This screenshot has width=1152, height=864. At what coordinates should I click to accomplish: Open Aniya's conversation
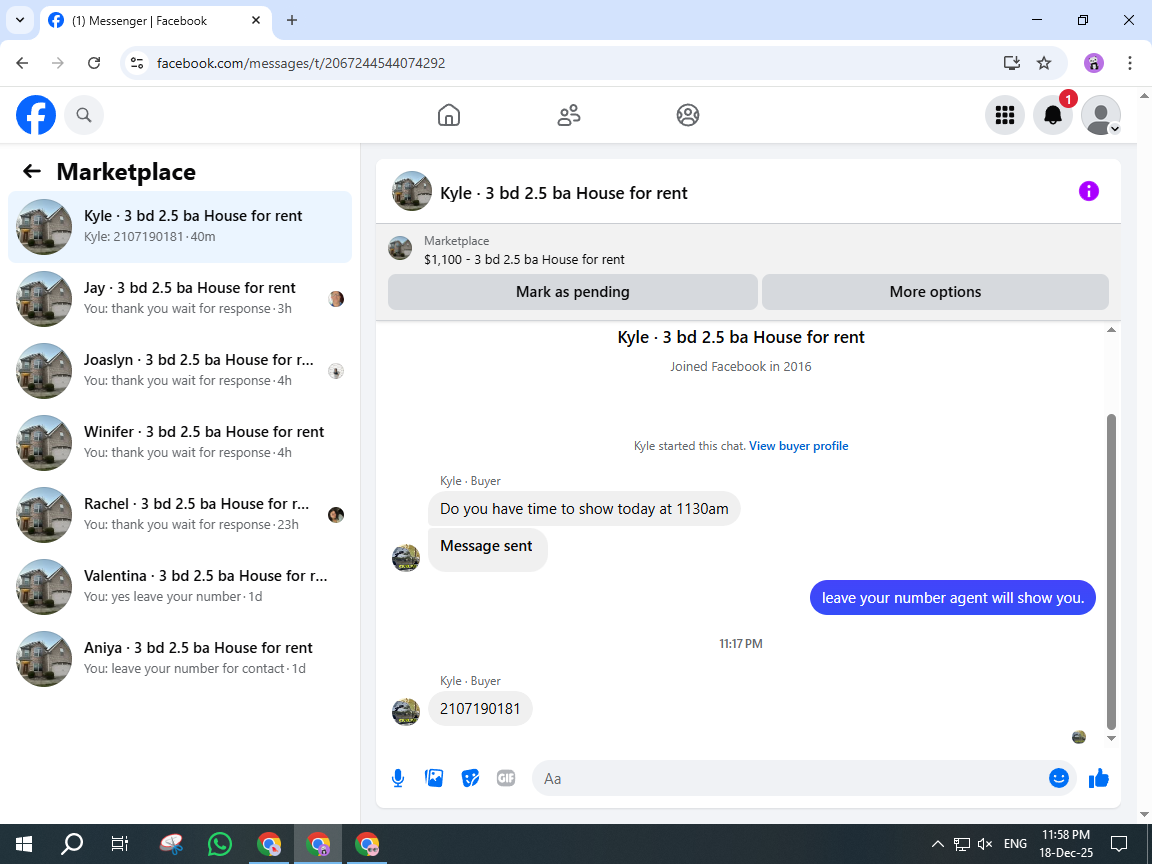click(x=180, y=659)
